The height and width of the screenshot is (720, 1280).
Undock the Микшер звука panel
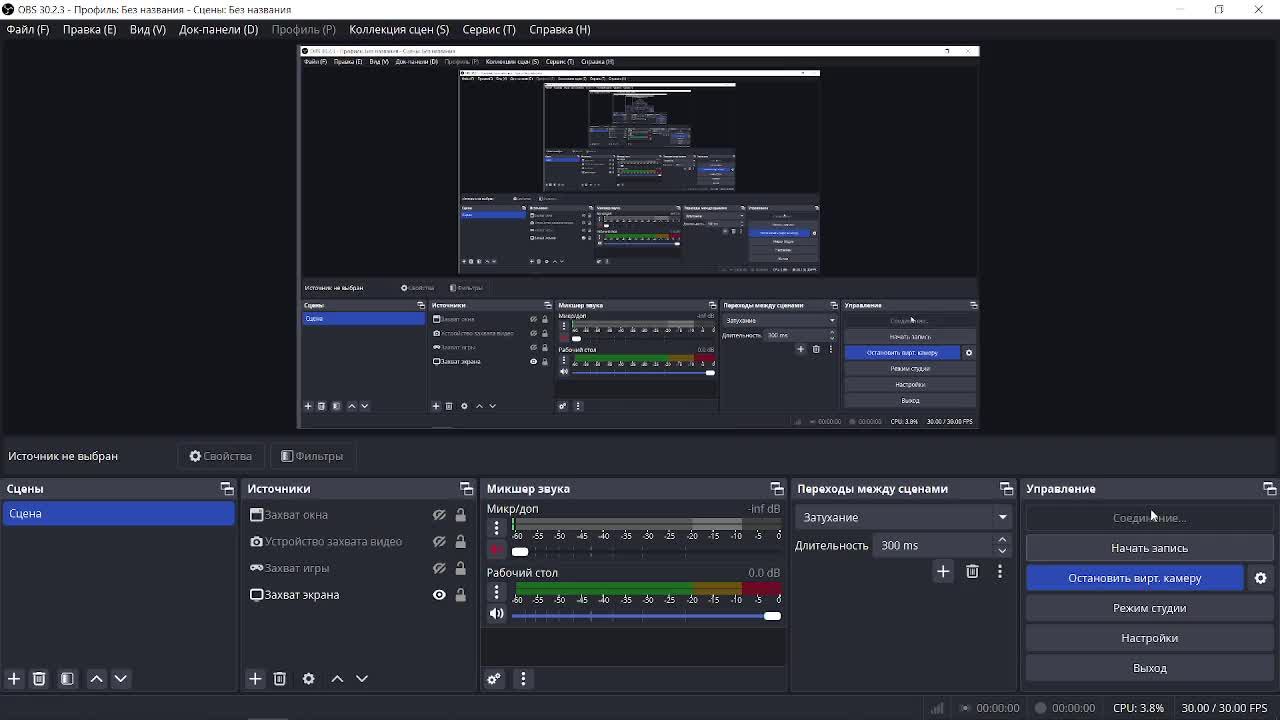[777, 489]
